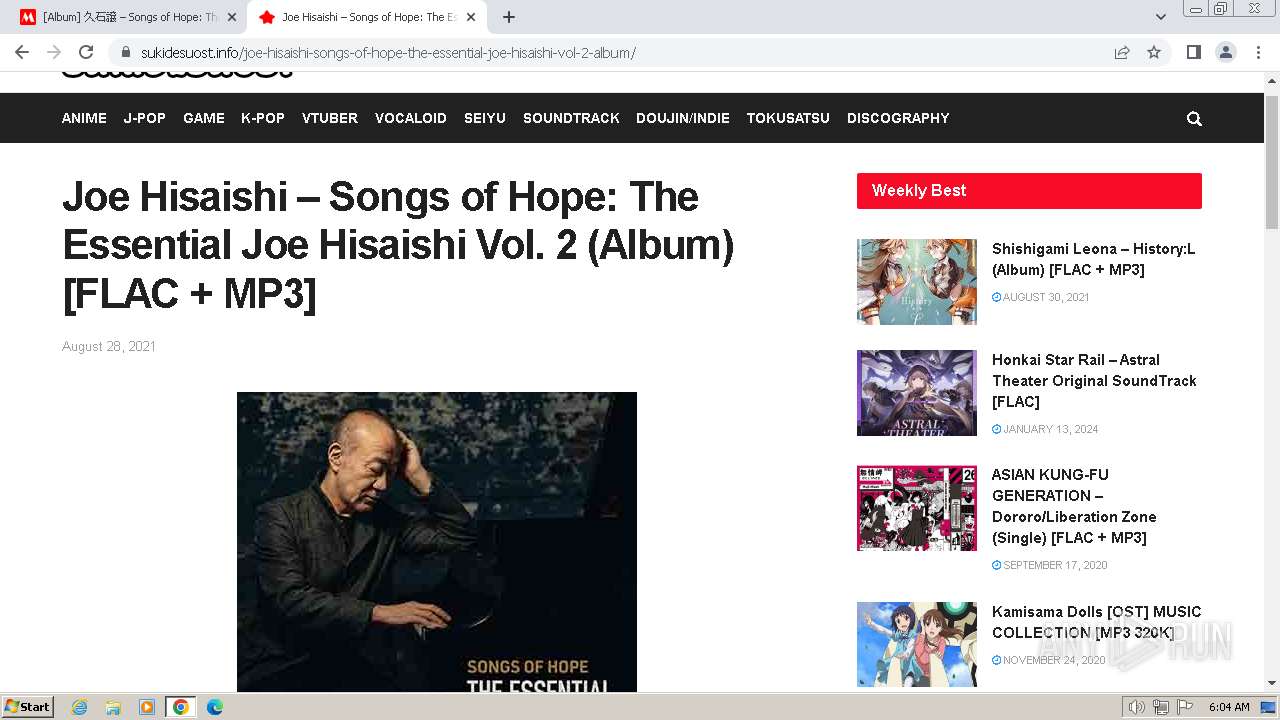The image size is (1280, 720).
Task: Toggle the browser side panel icon
Action: [1193, 52]
